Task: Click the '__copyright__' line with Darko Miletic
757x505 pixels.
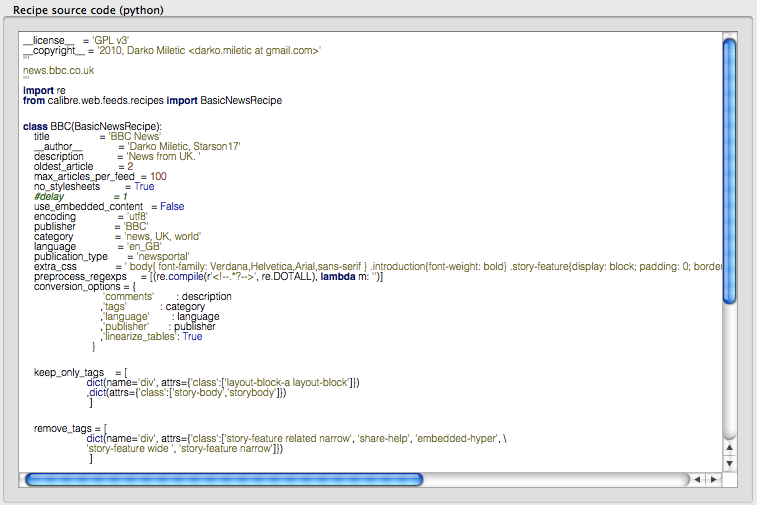Action: (172, 51)
